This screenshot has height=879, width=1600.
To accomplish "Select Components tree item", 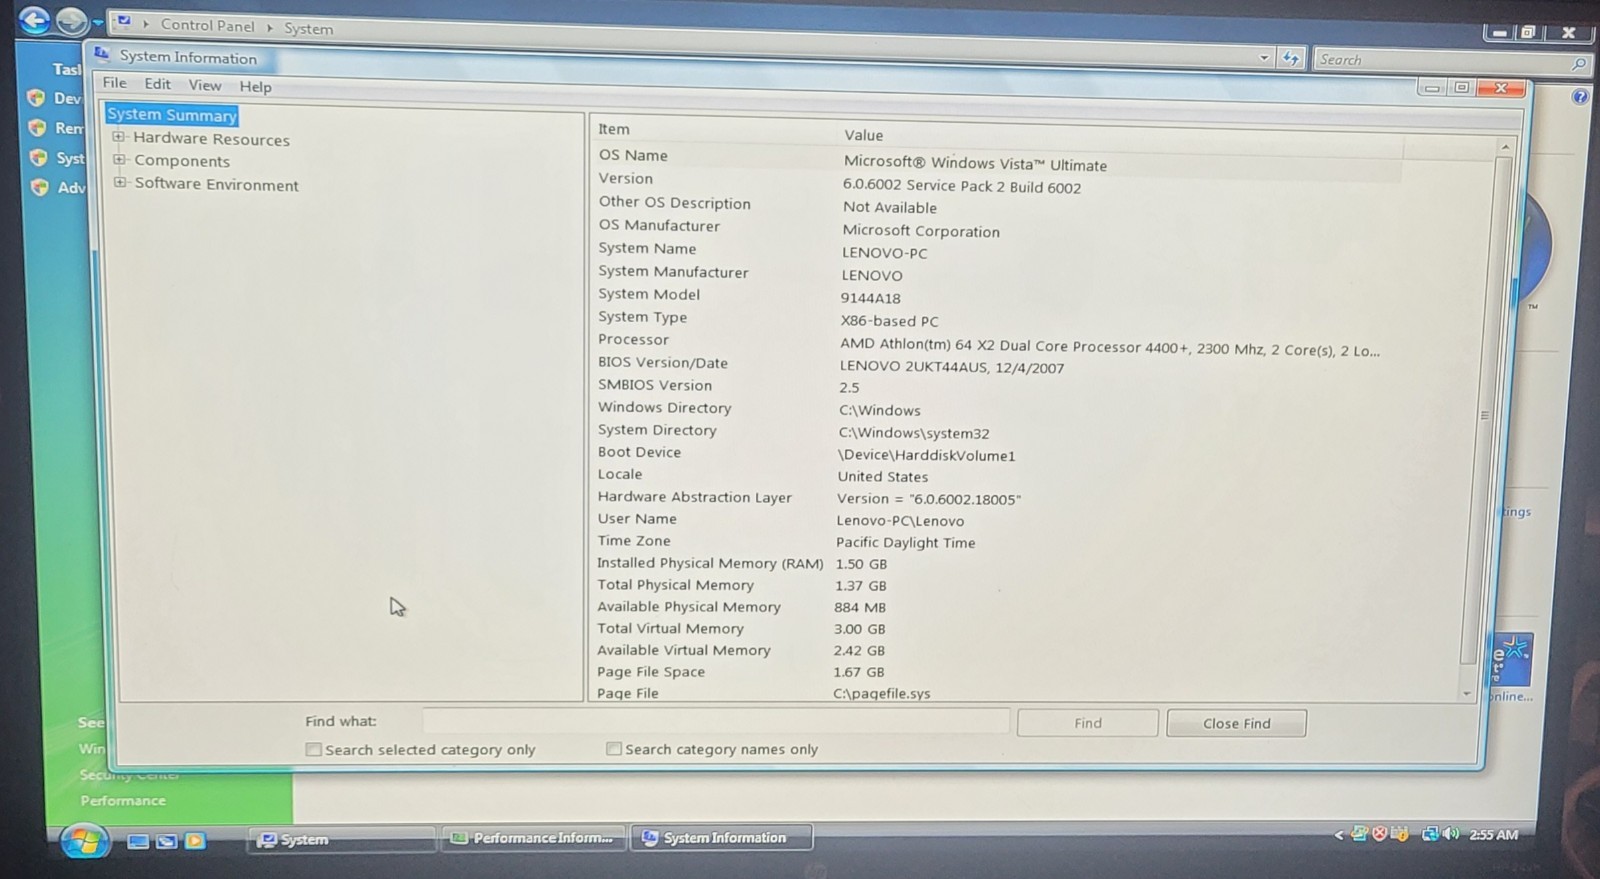I will 182,161.
